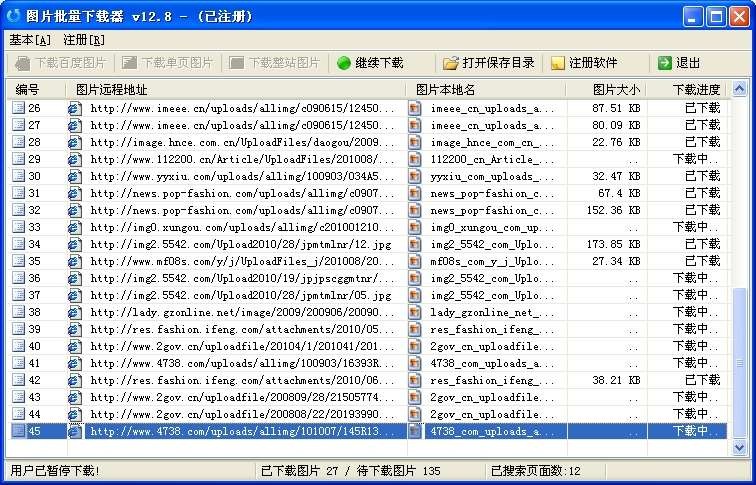Click the 退出 button label

coord(688,63)
